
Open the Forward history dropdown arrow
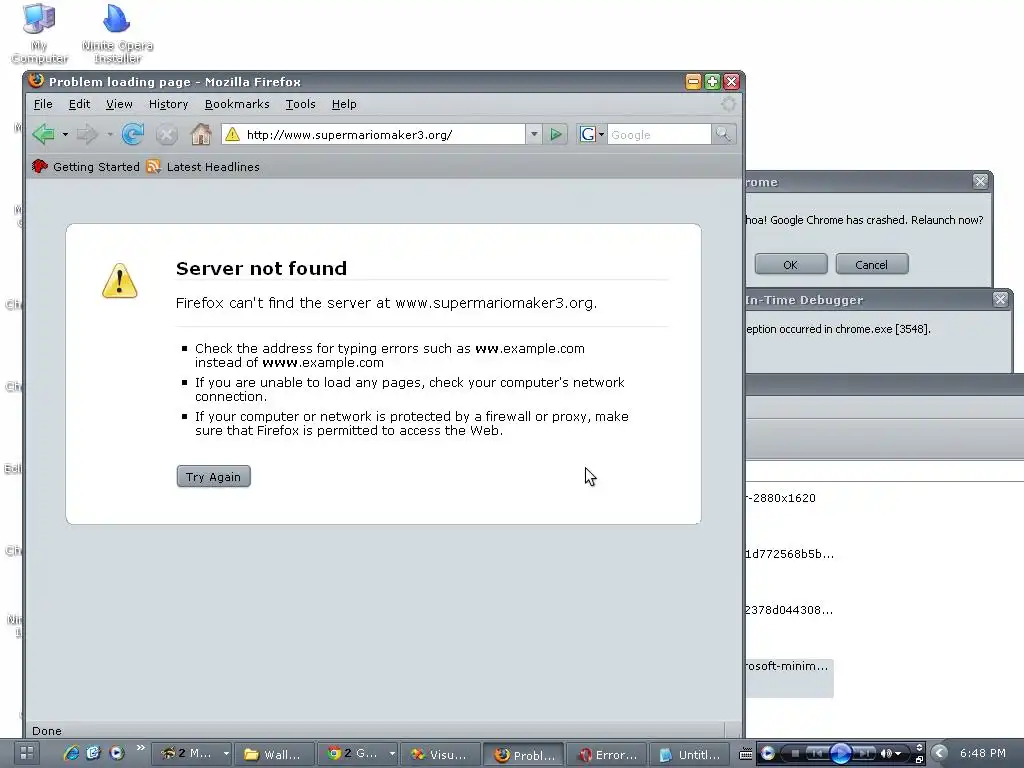(110, 135)
